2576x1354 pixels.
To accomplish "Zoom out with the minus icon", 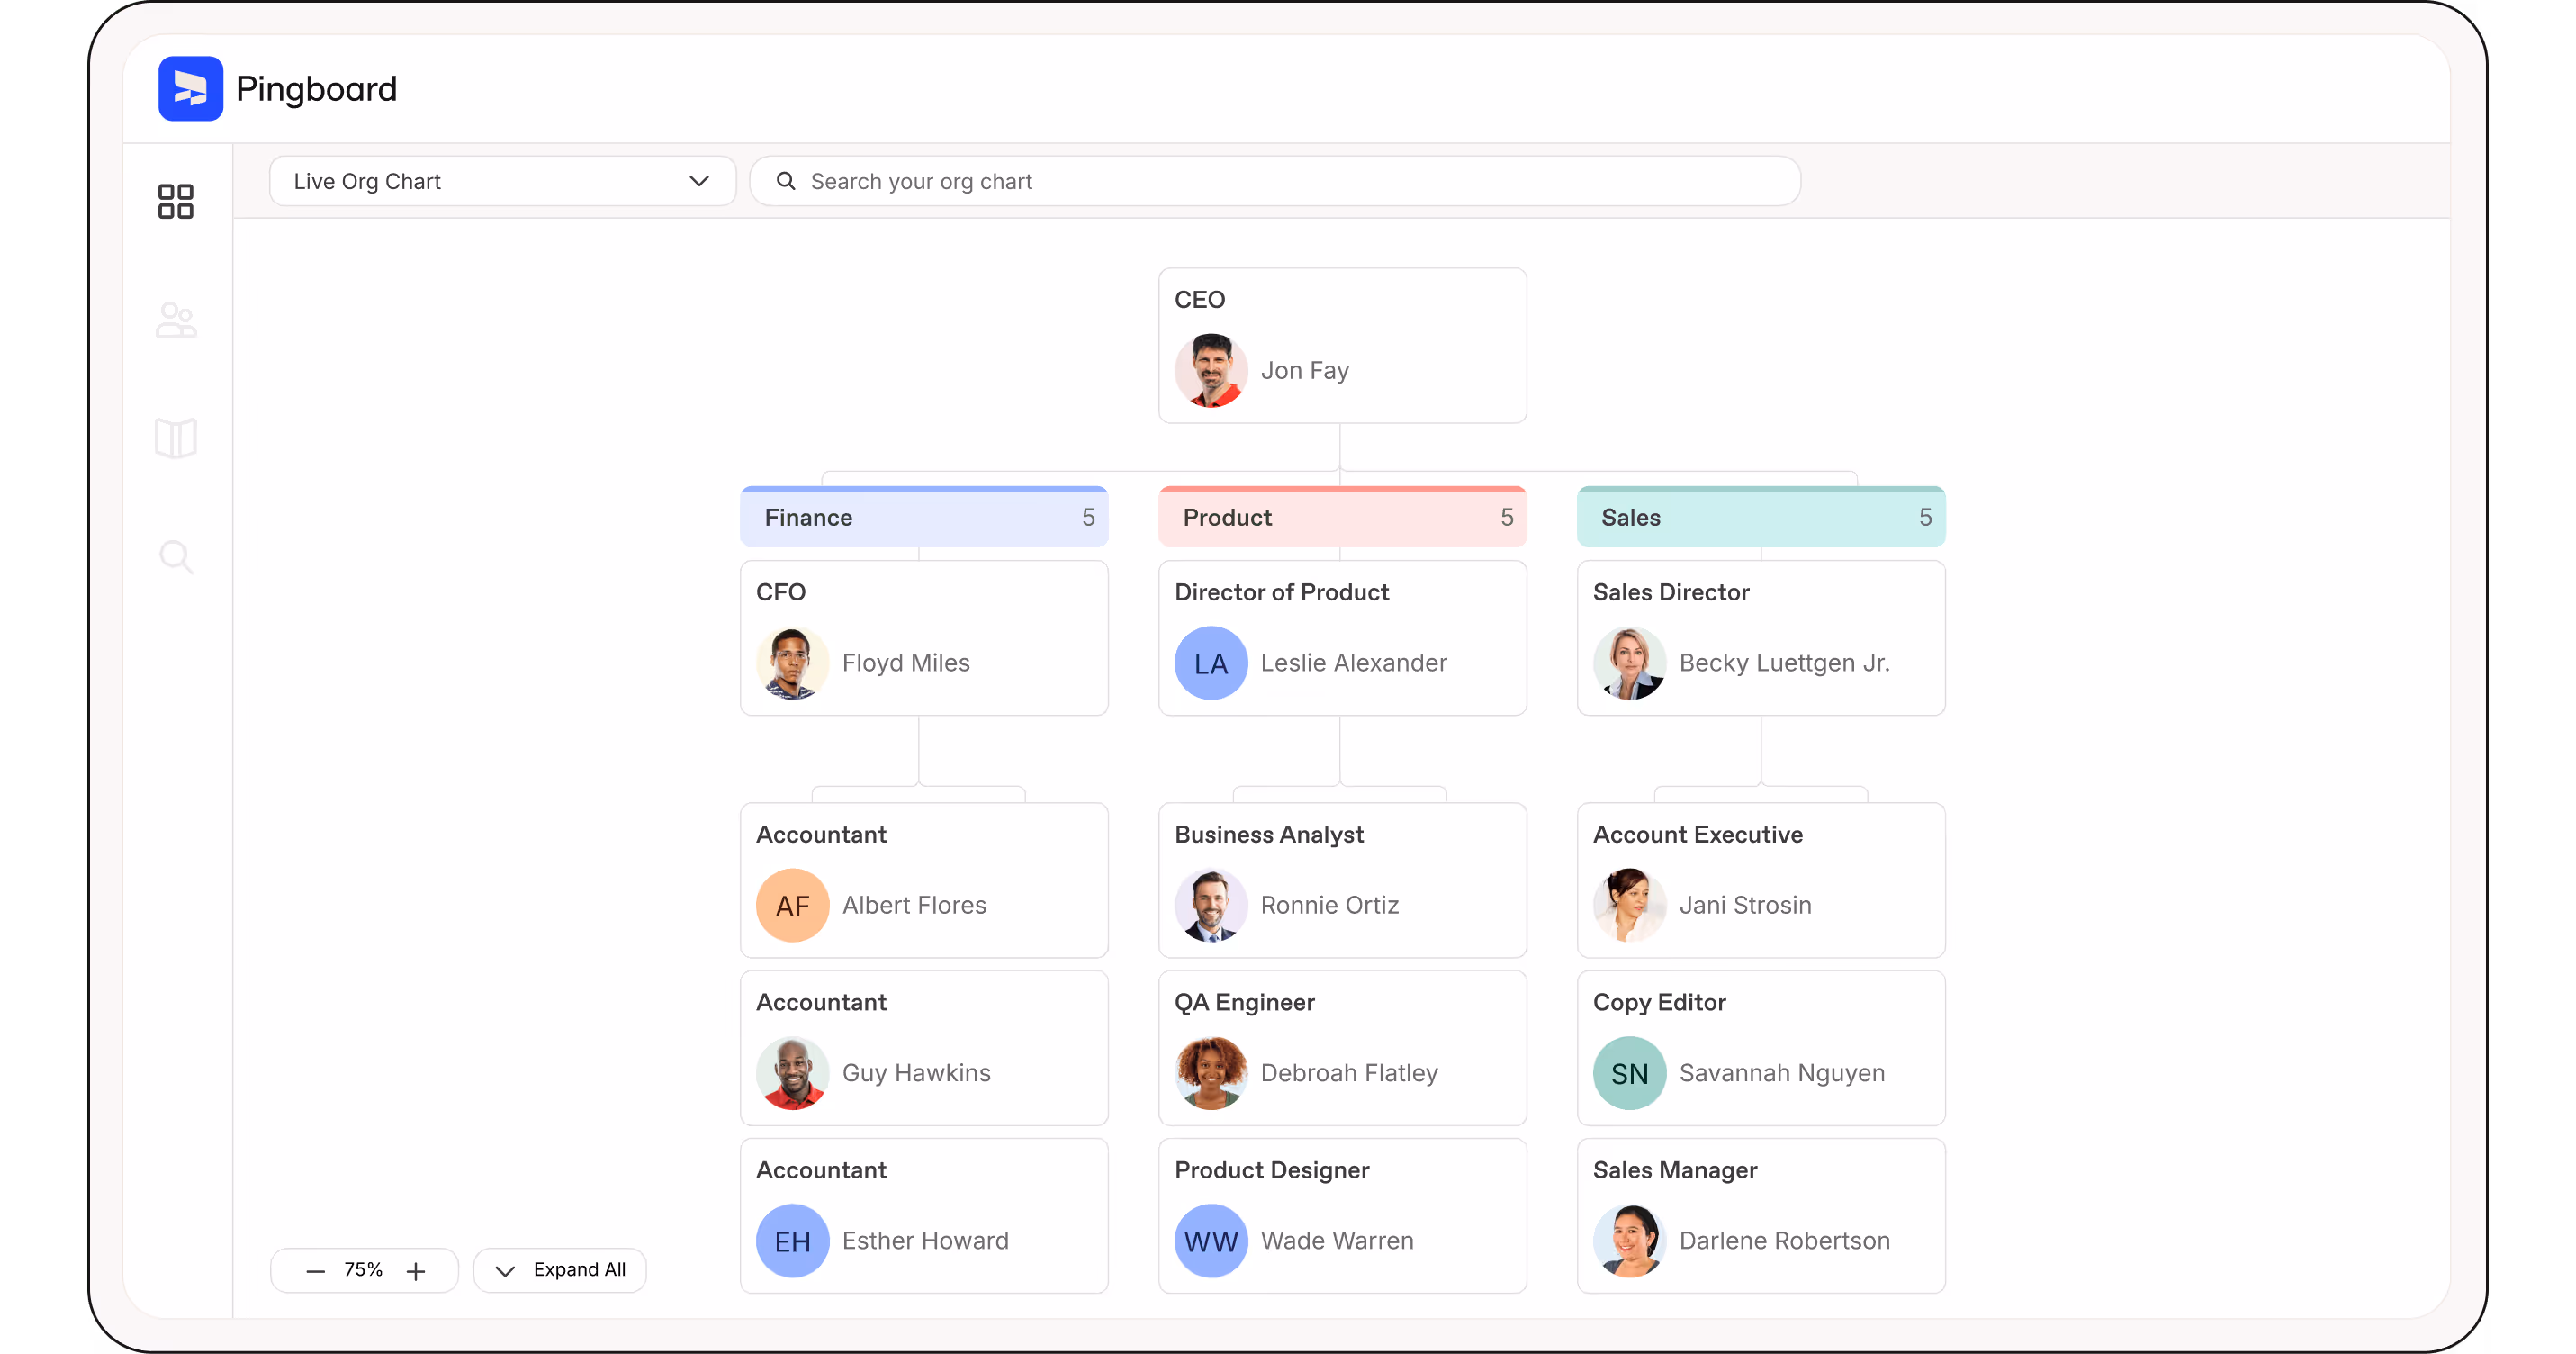I will click(x=315, y=1270).
